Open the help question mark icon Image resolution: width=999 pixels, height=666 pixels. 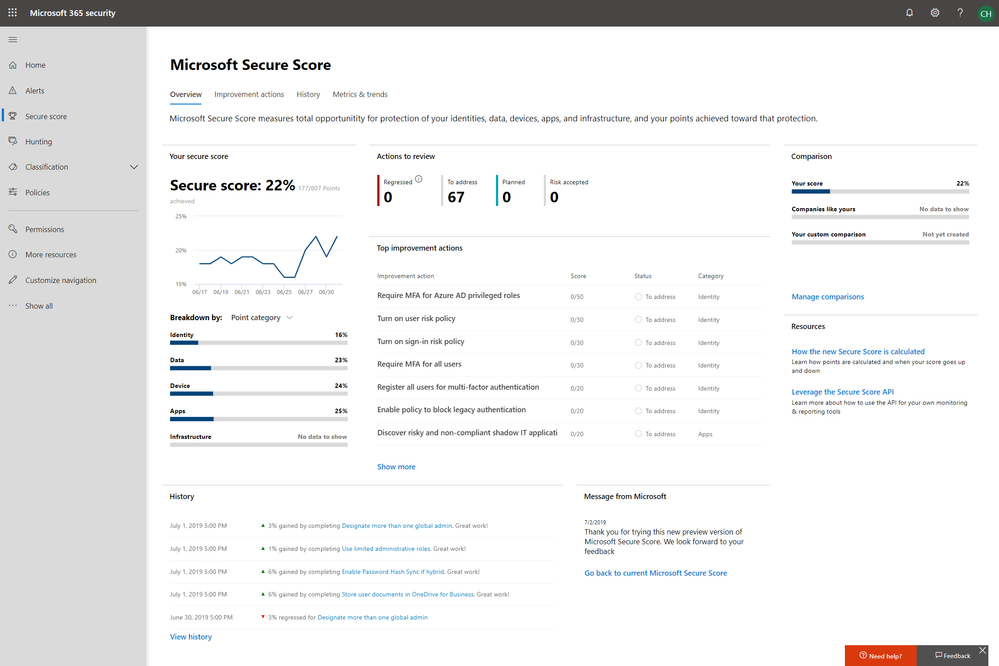click(960, 13)
